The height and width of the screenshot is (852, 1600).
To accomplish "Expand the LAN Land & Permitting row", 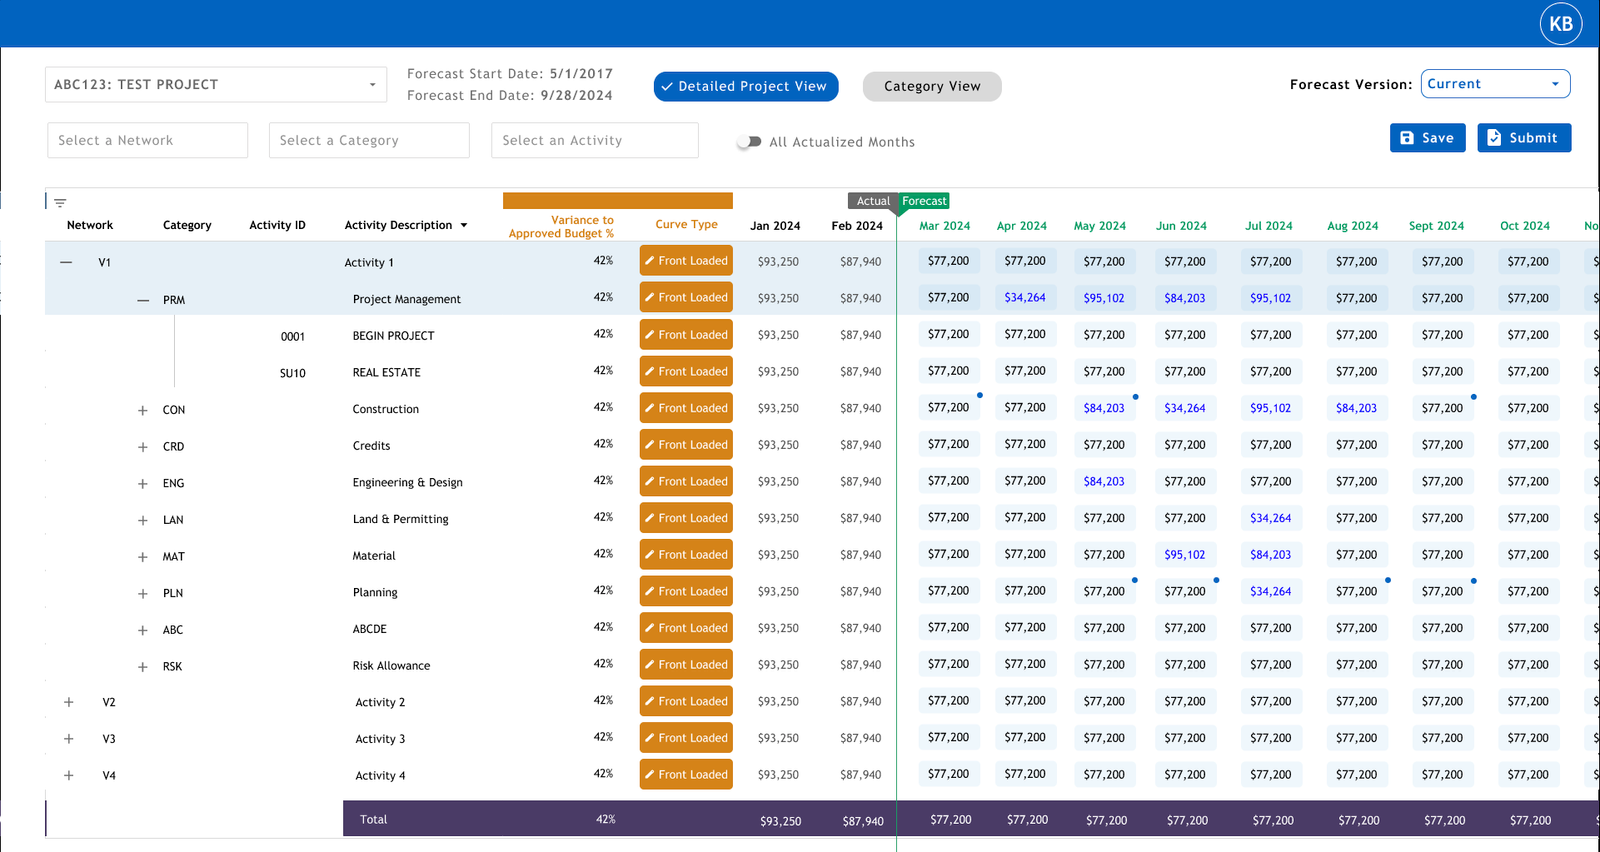I will [142, 521].
